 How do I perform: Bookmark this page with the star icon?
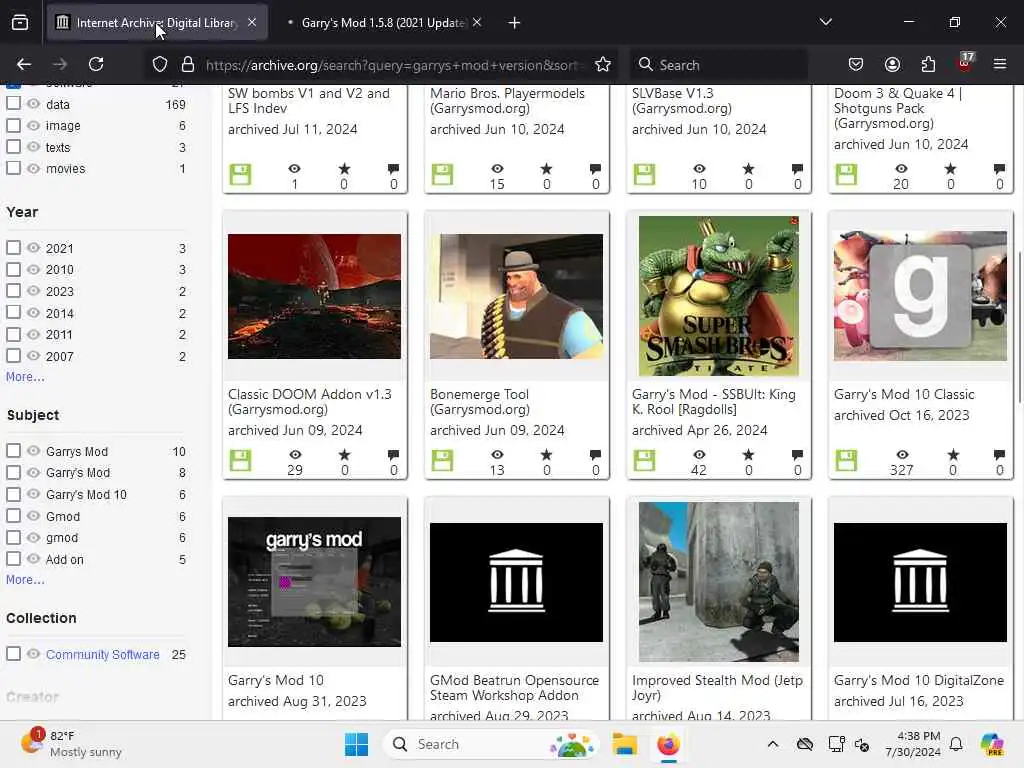pos(603,64)
